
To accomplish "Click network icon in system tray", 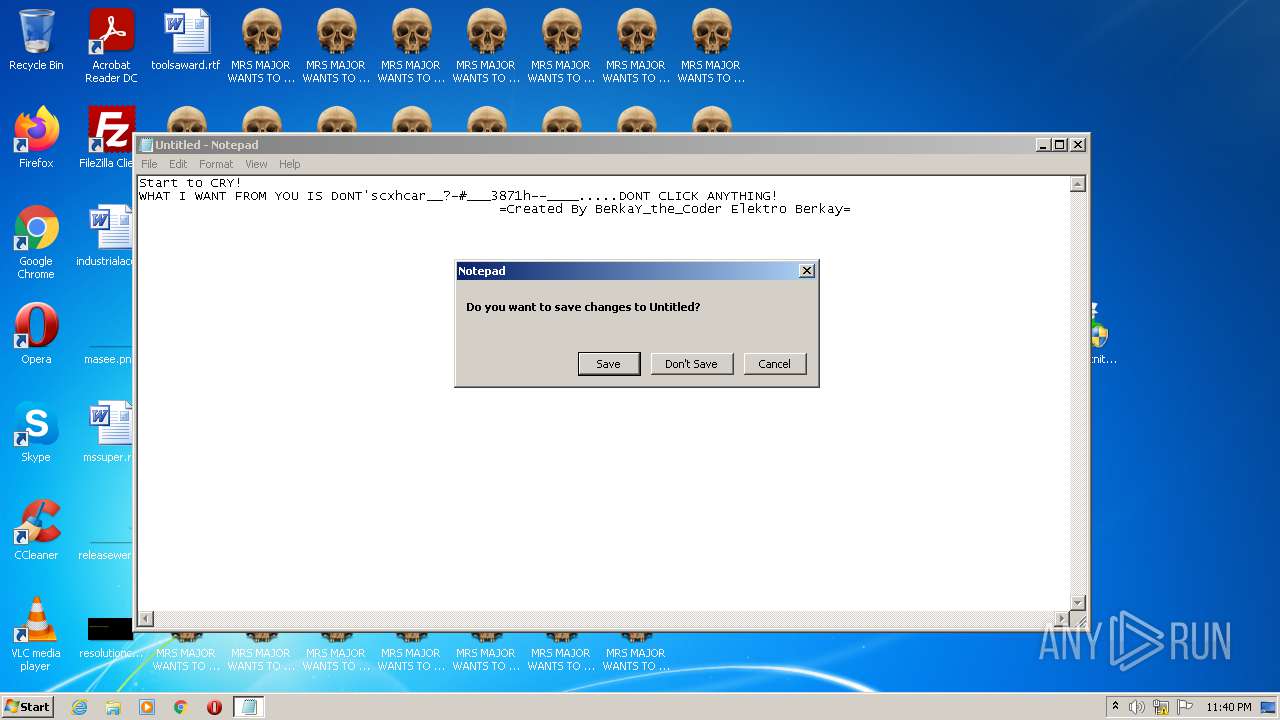I will point(1161,707).
